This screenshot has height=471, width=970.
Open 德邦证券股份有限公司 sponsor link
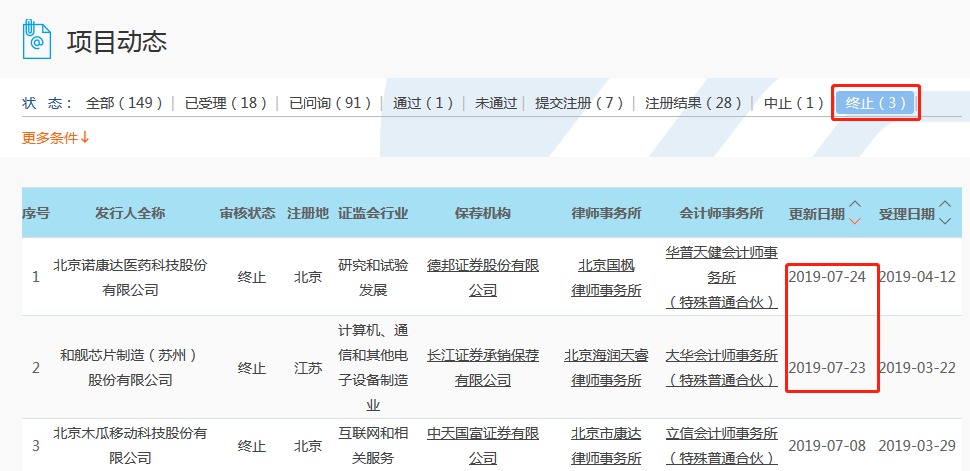pyautogui.click(x=483, y=277)
